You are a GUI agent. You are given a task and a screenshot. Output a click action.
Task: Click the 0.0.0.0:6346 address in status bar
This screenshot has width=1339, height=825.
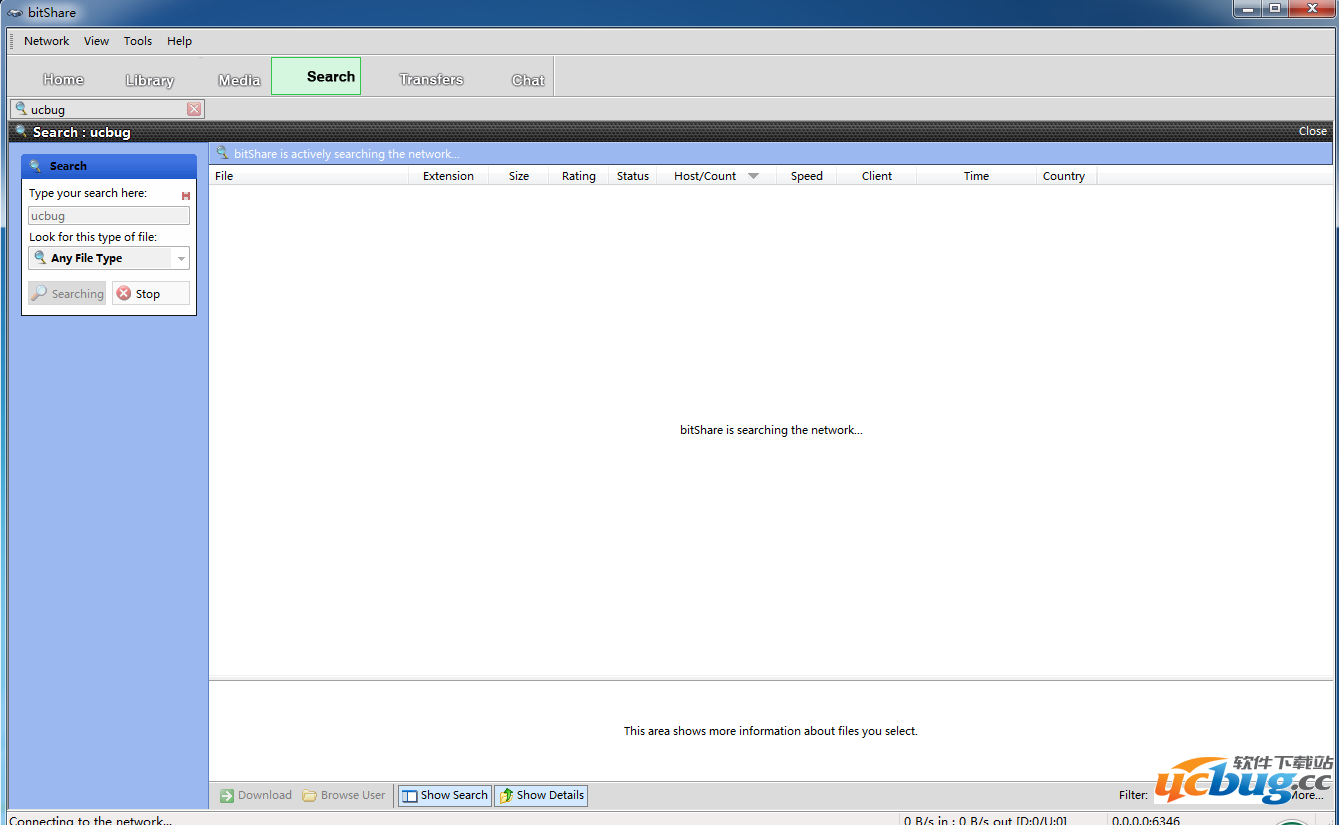tap(1146, 820)
